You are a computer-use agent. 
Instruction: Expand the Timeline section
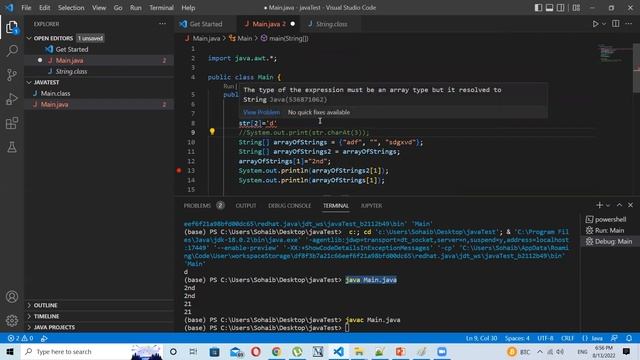46,316
